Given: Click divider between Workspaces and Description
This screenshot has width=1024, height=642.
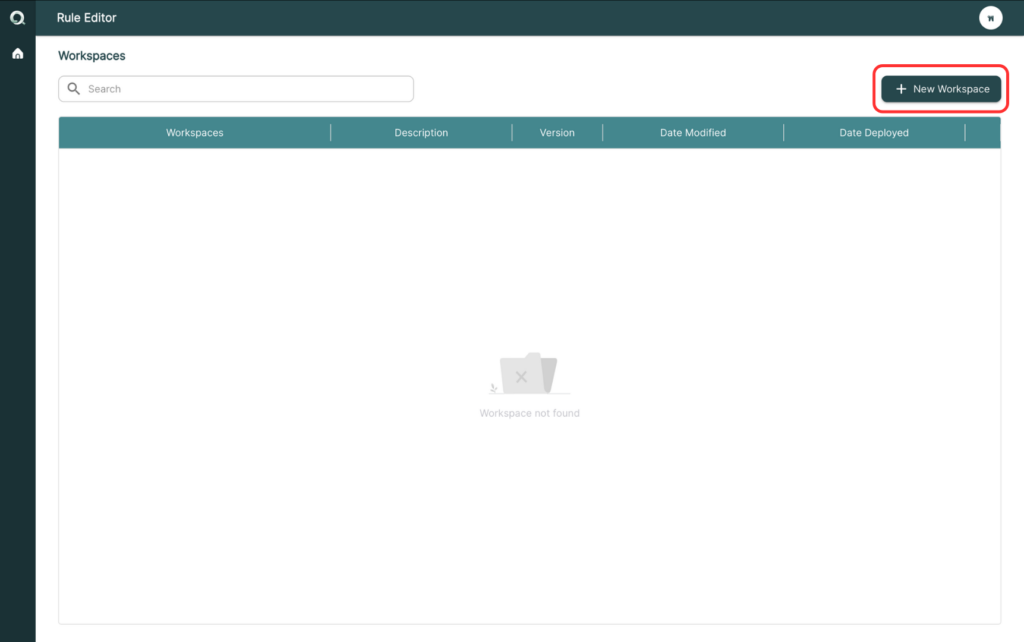Looking at the screenshot, I should pos(330,133).
